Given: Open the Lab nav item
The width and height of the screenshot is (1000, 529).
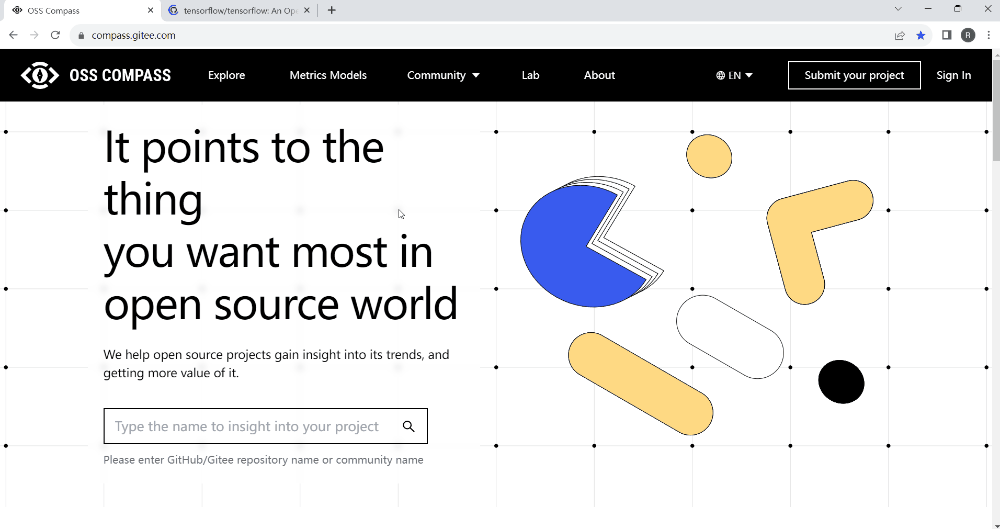Looking at the screenshot, I should tap(531, 75).
